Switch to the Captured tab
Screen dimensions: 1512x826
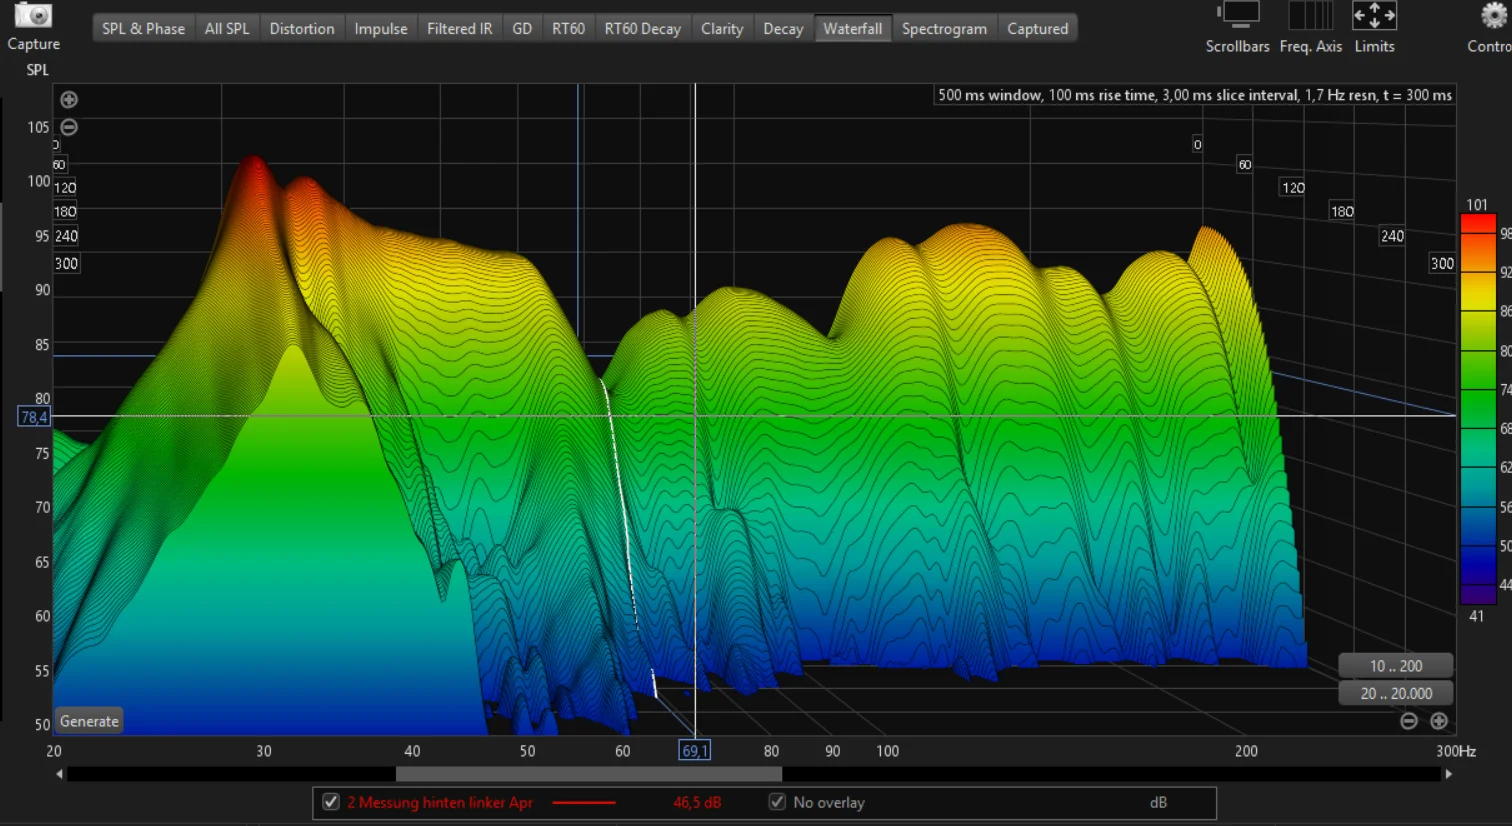click(1038, 29)
